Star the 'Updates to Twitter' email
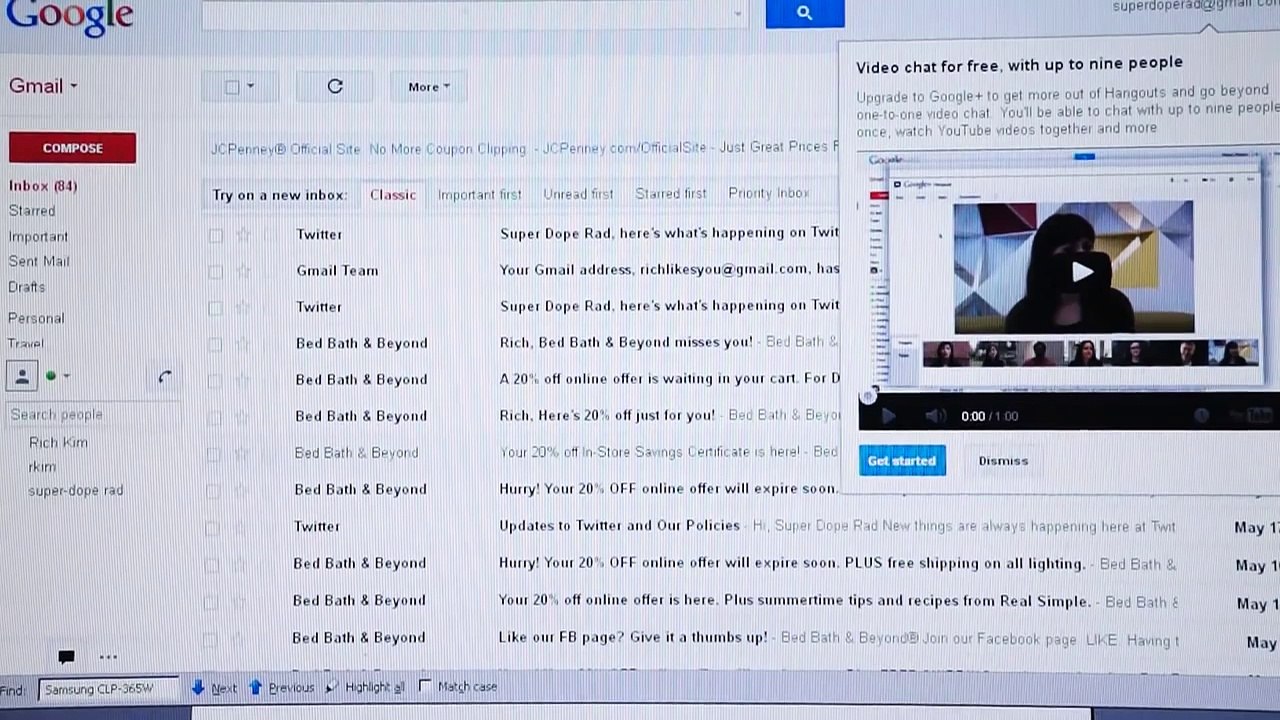This screenshot has height=720, width=1280. (x=240, y=527)
